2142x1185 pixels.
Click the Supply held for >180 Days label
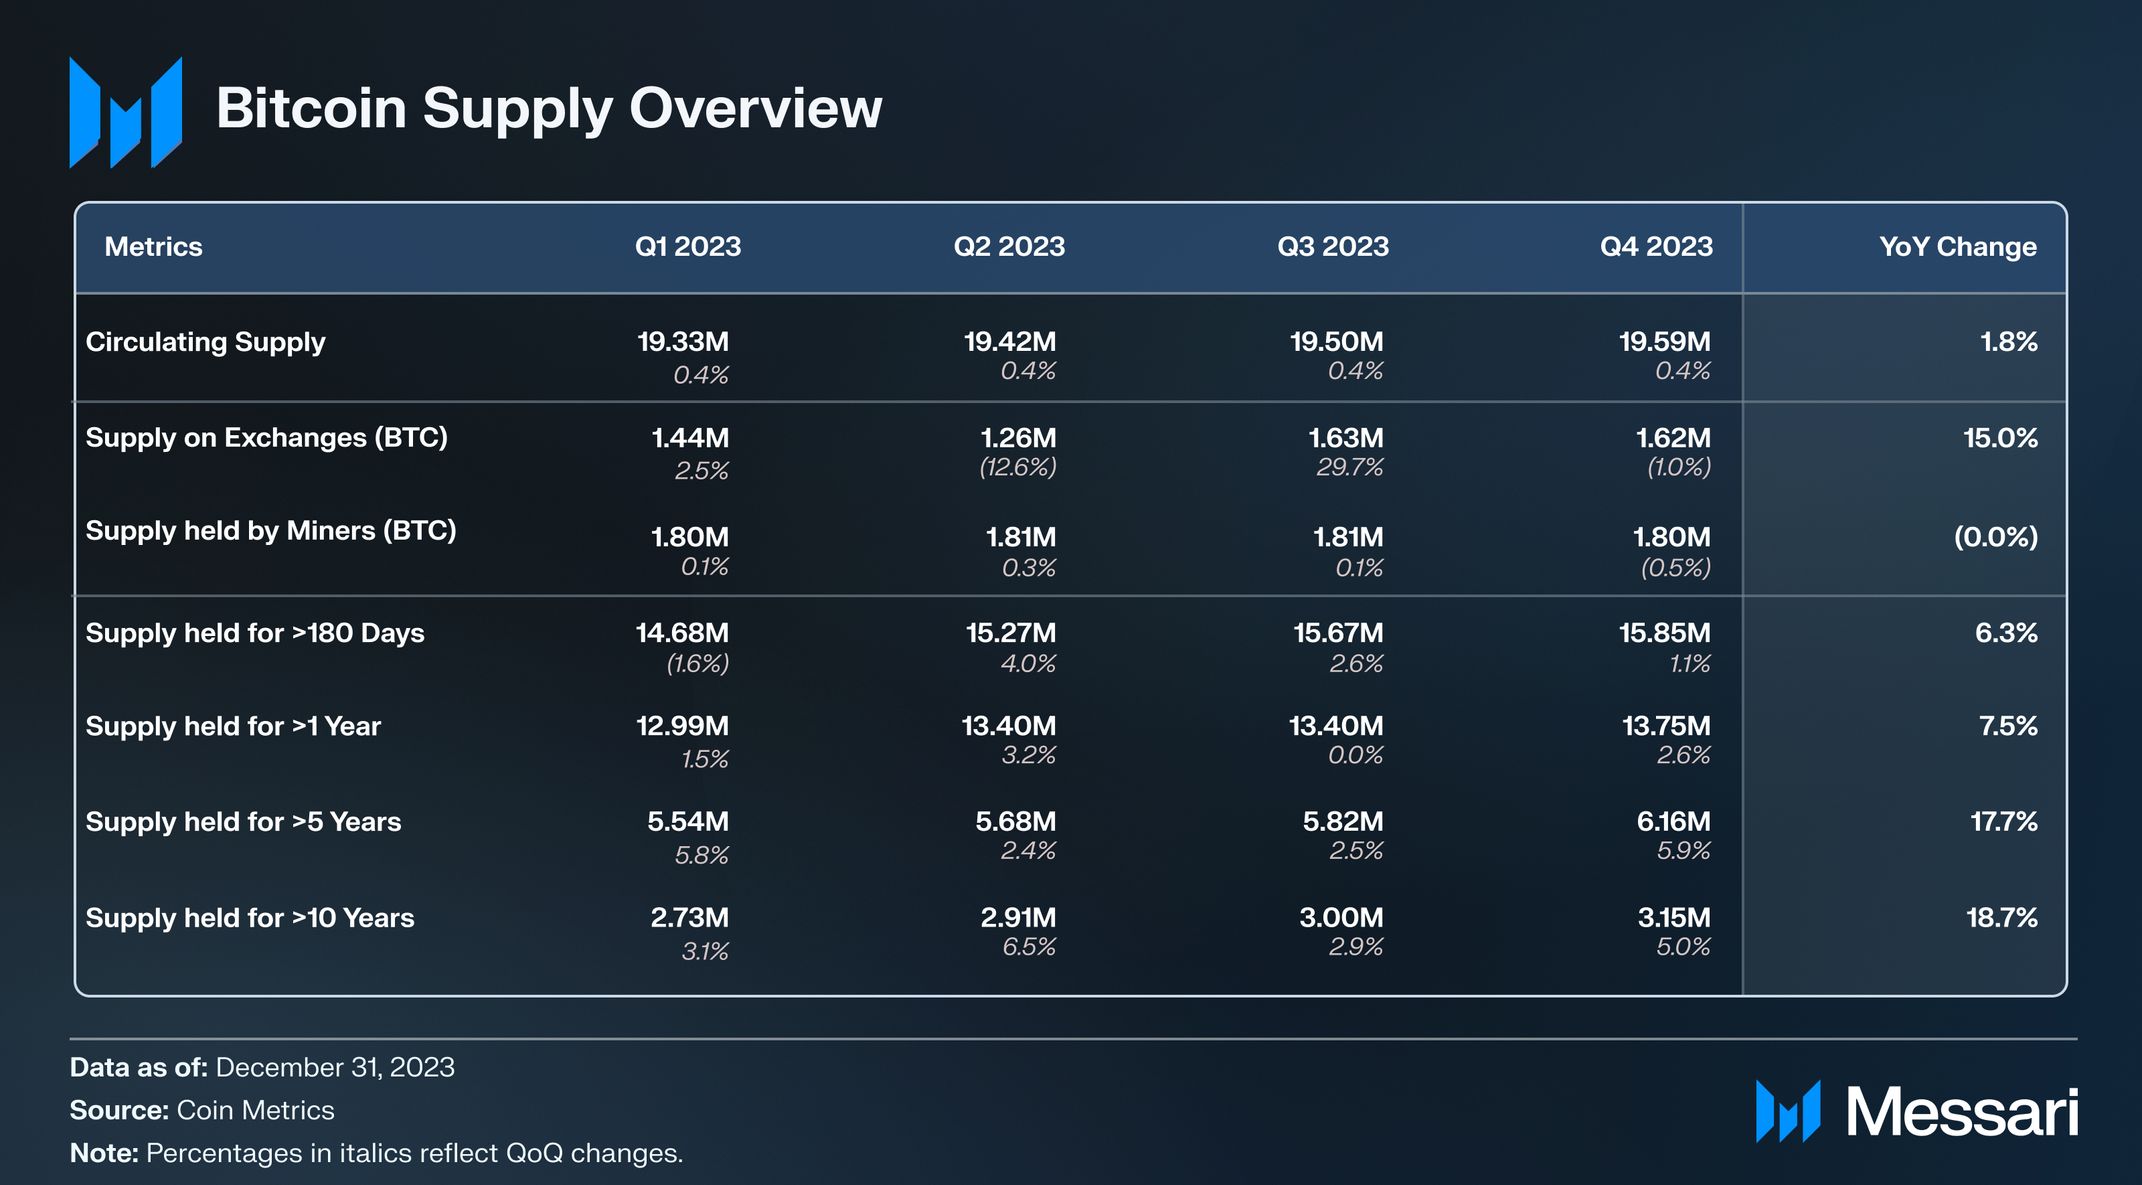255,633
